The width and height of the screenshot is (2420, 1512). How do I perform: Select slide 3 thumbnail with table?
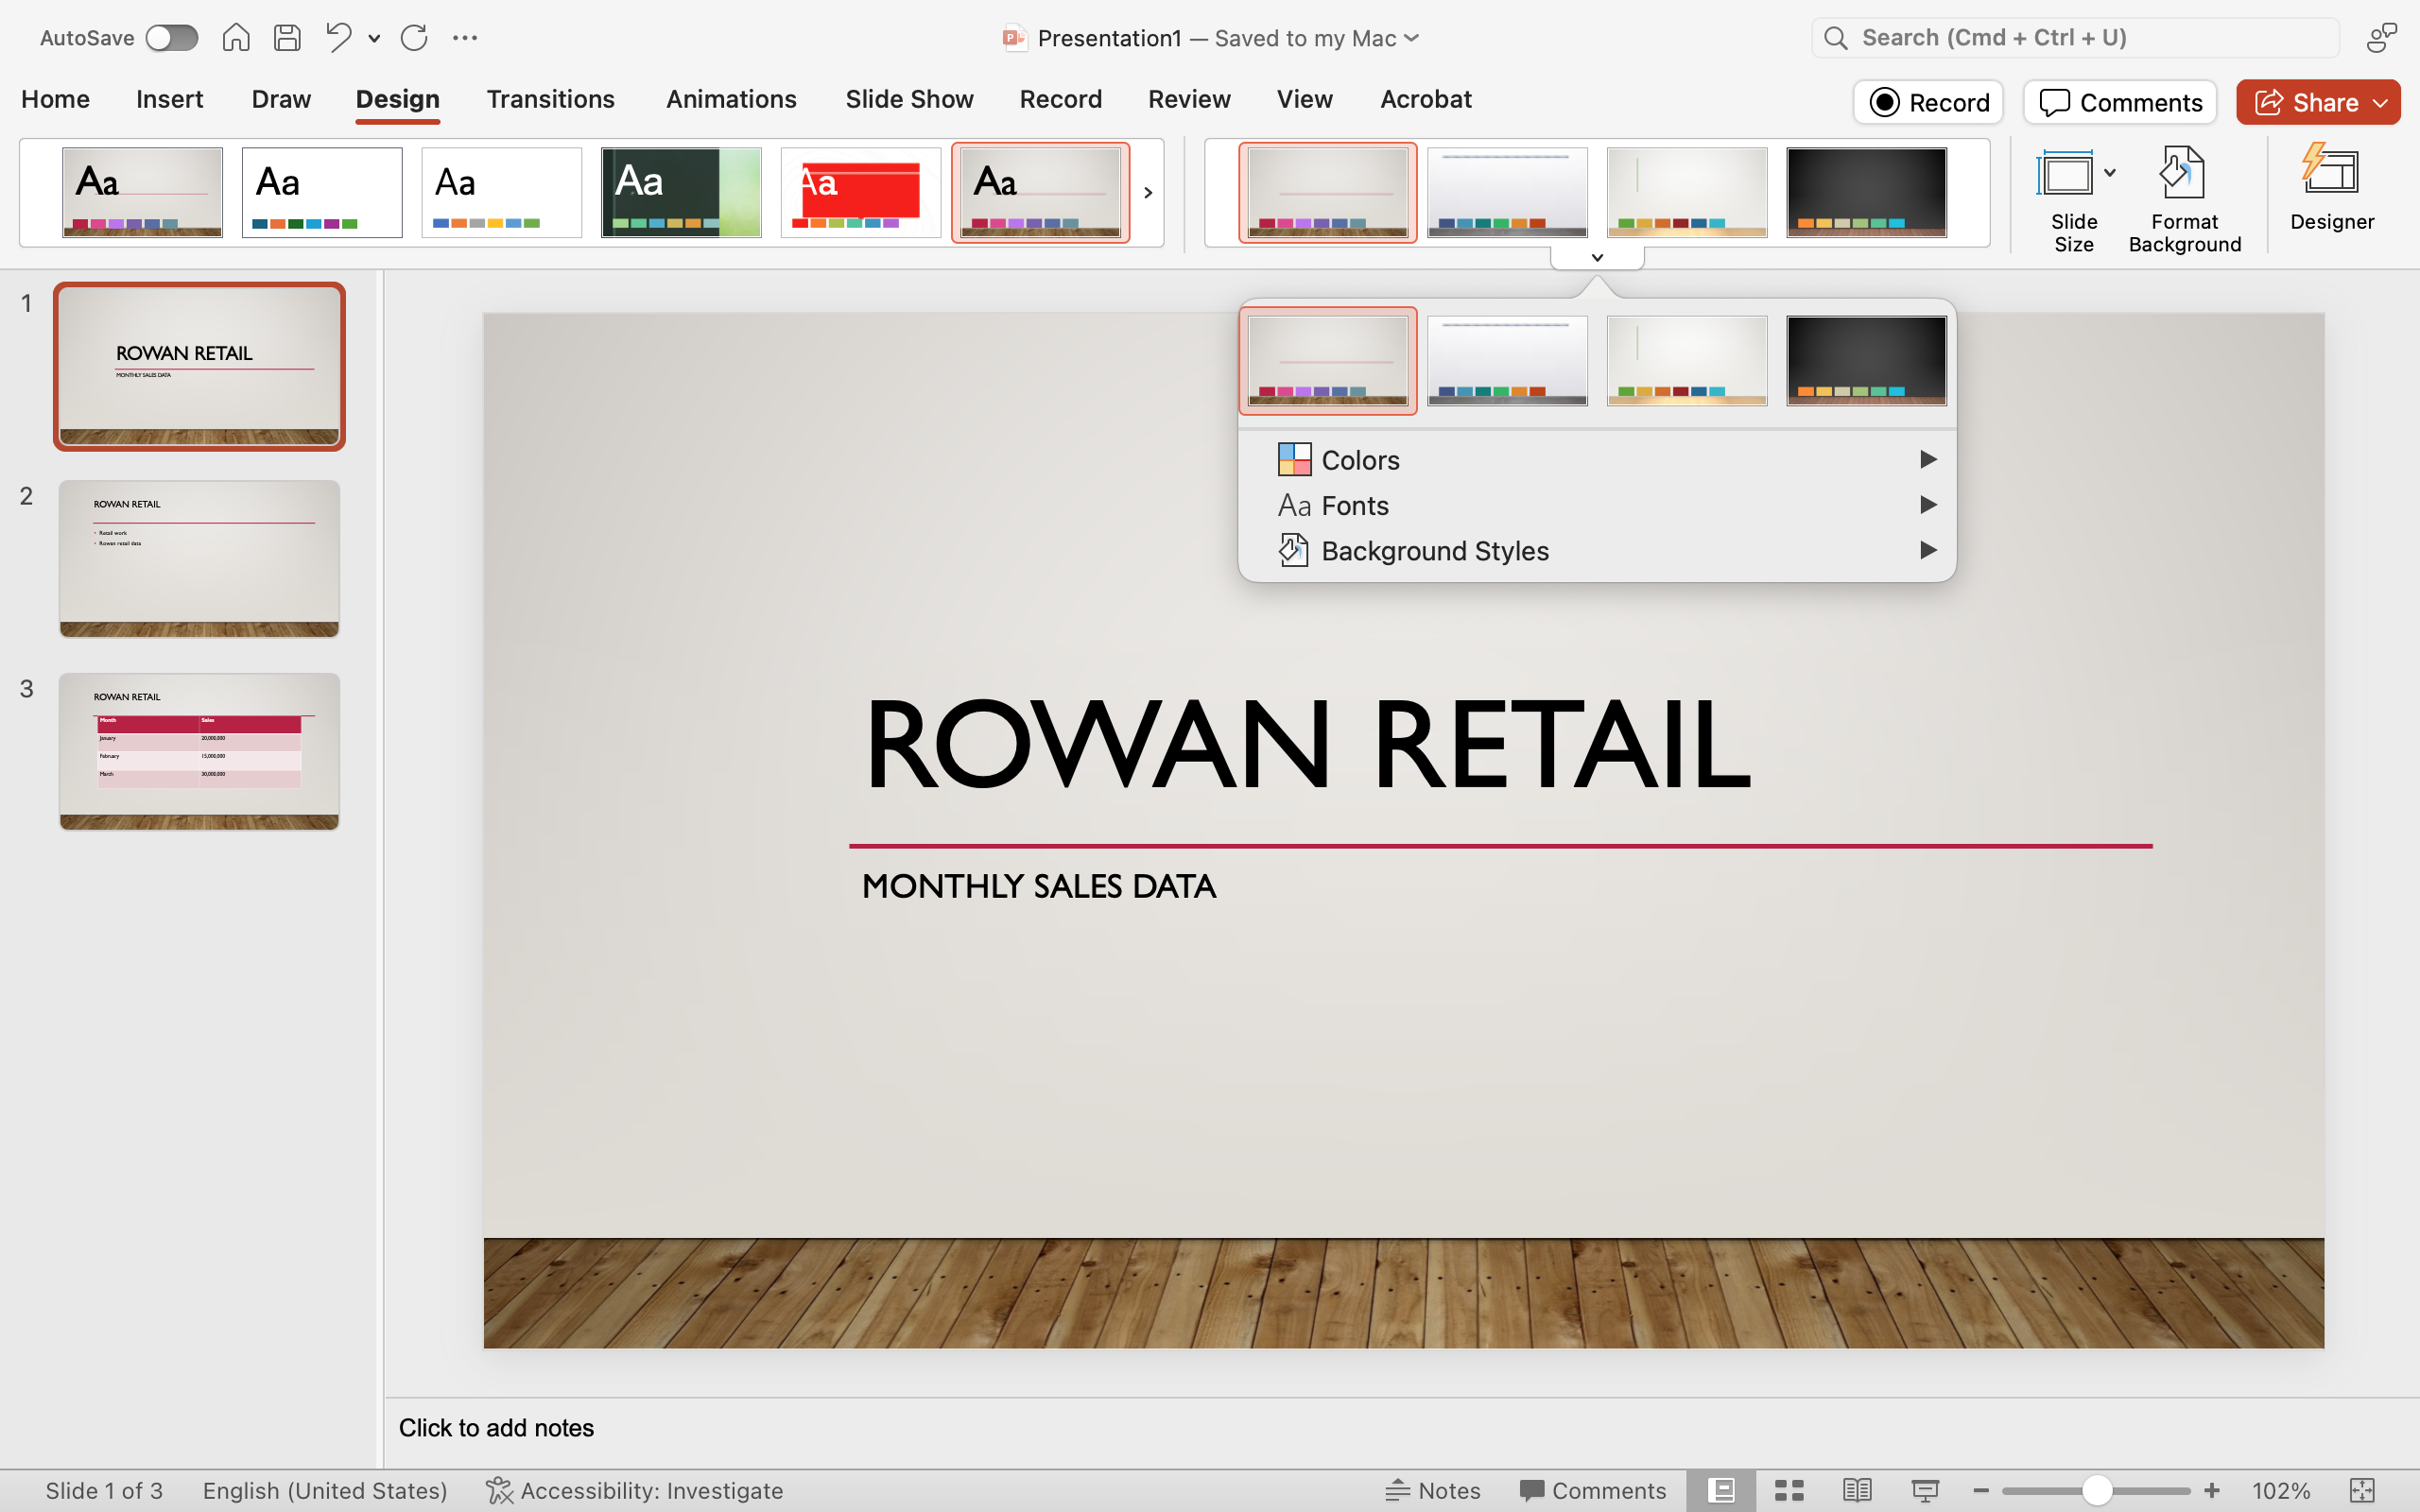point(199,751)
